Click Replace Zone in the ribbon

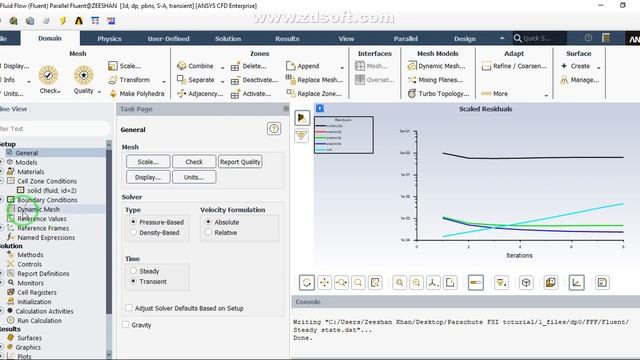click(314, 93)
